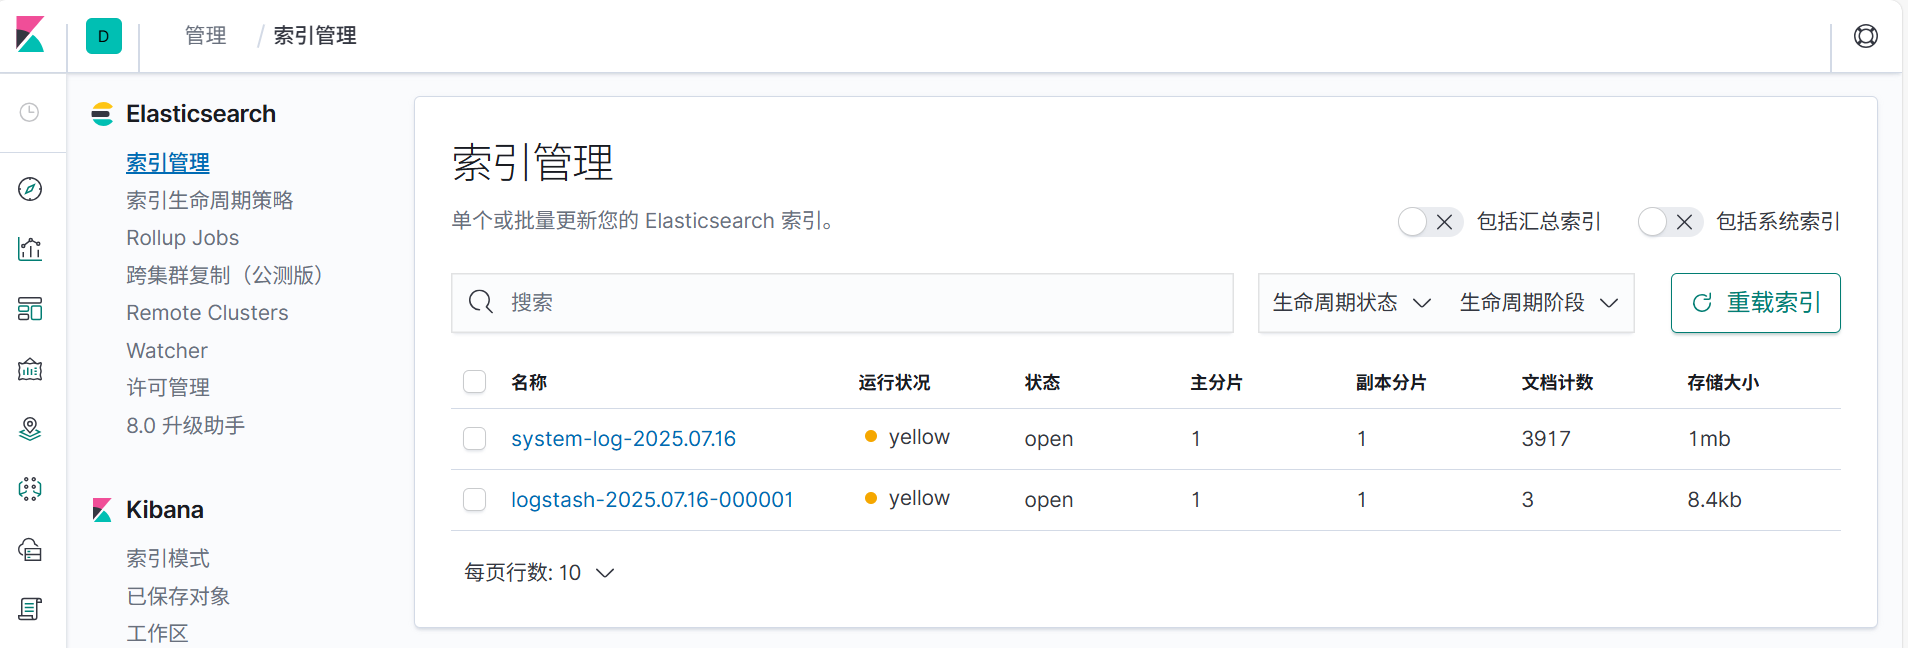Check the select-all checkbox in table header
This screenshot has height=648, width=1908.
[475, 382]
